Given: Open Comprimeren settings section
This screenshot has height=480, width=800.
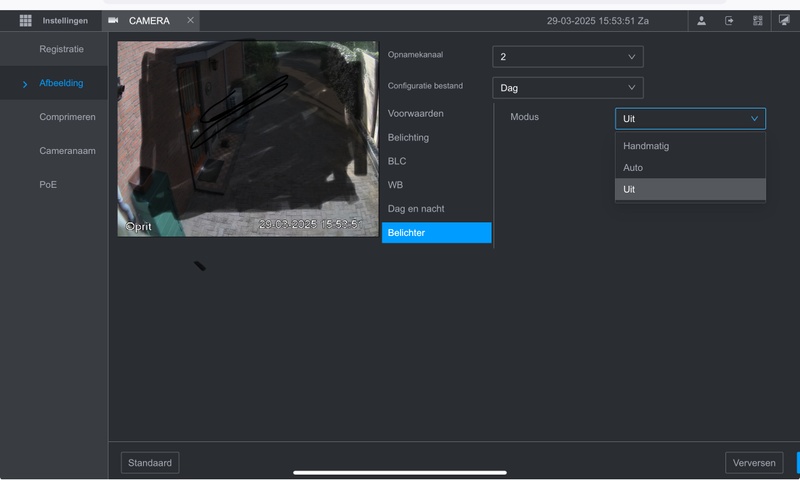Looking at the screenshot, I should (67, 117).
